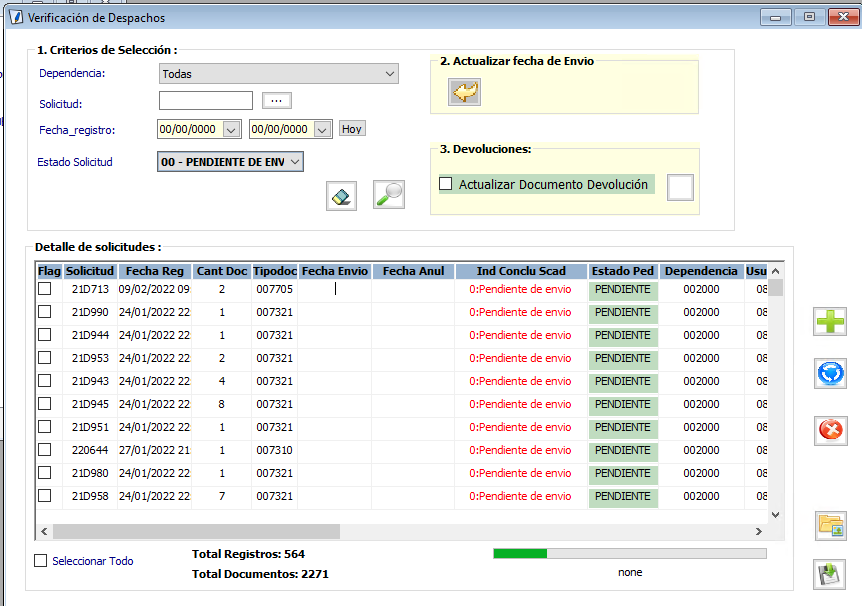Check the flag for solicitud 220644

click(x=45, y=450)
